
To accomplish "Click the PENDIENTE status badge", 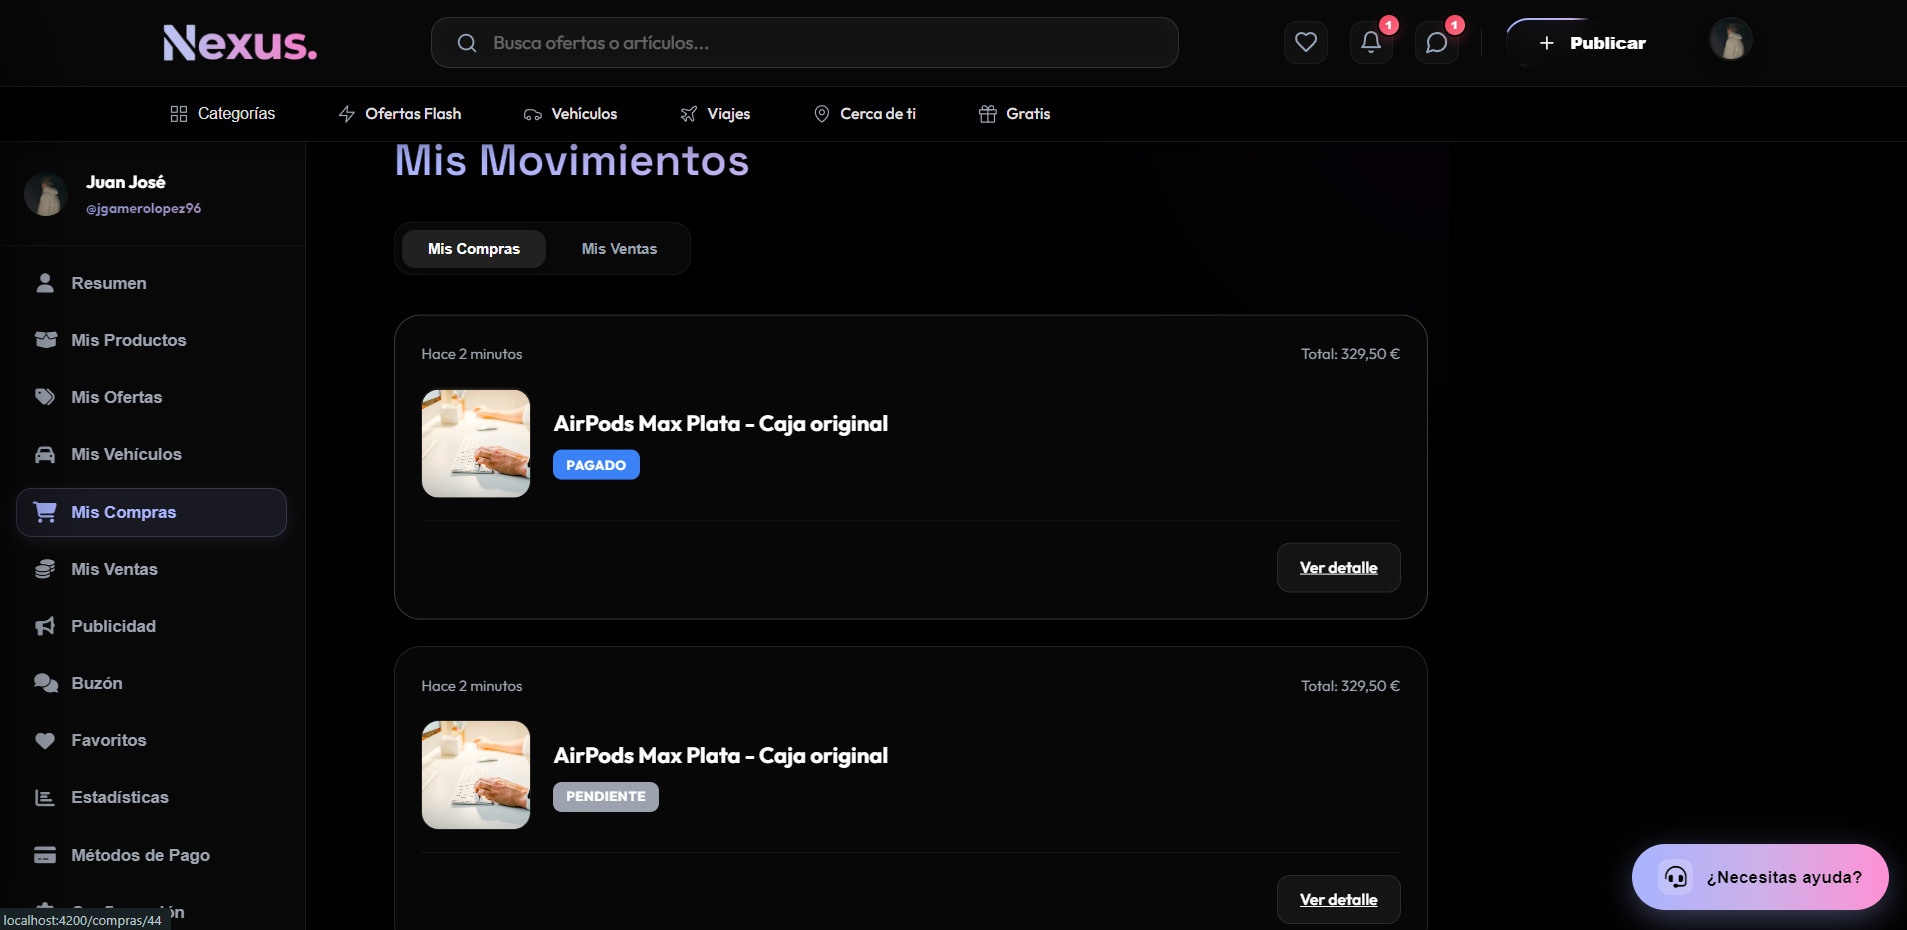I will tap(606, 797).
